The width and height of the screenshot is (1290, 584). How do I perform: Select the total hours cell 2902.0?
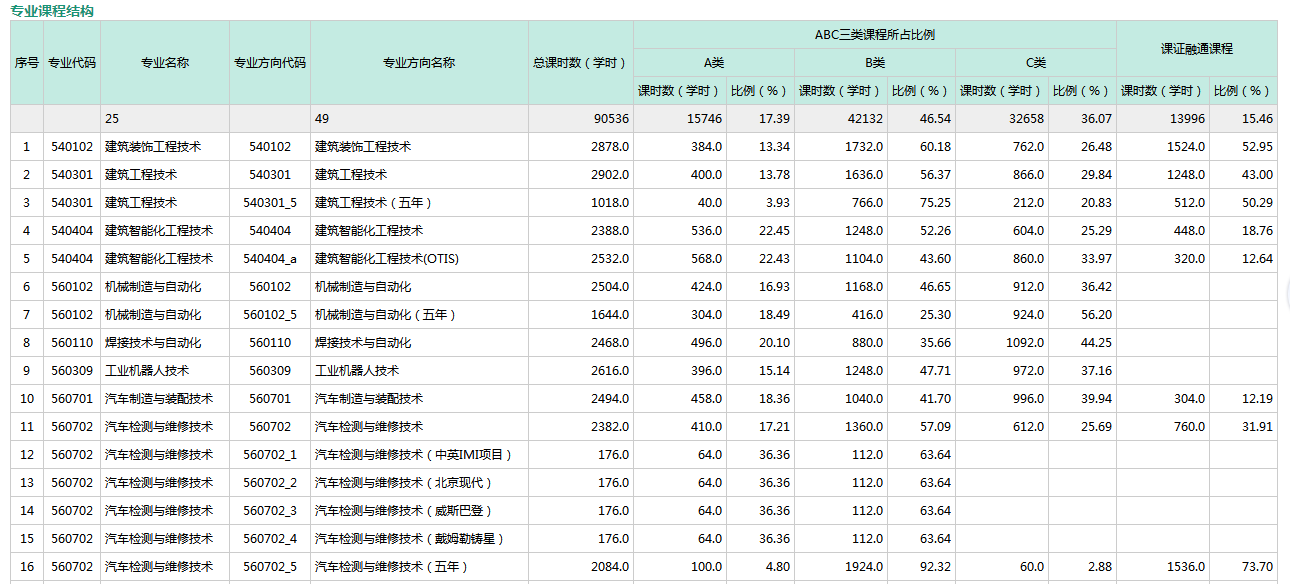coord(581,174)
